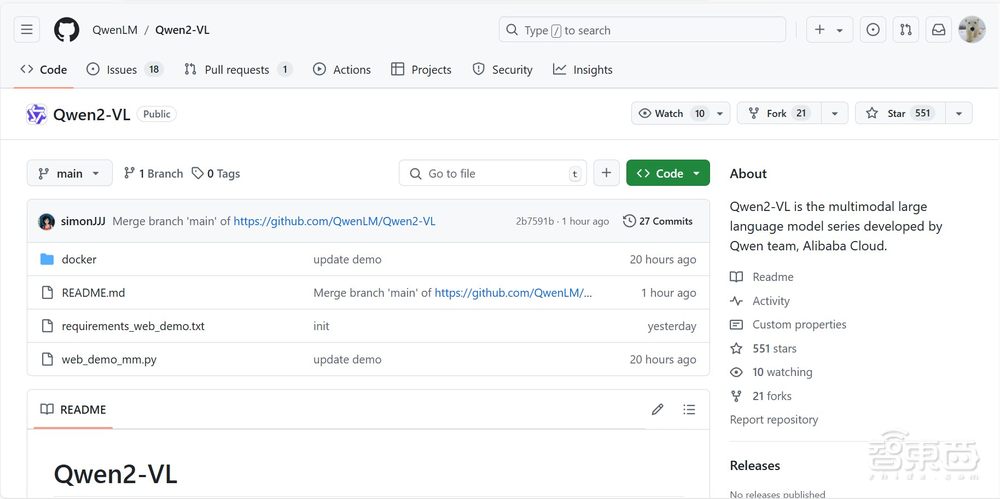The image size is (1000, 499).
Task: Open the 27 Commits history link
Action: tap(658, 221)
